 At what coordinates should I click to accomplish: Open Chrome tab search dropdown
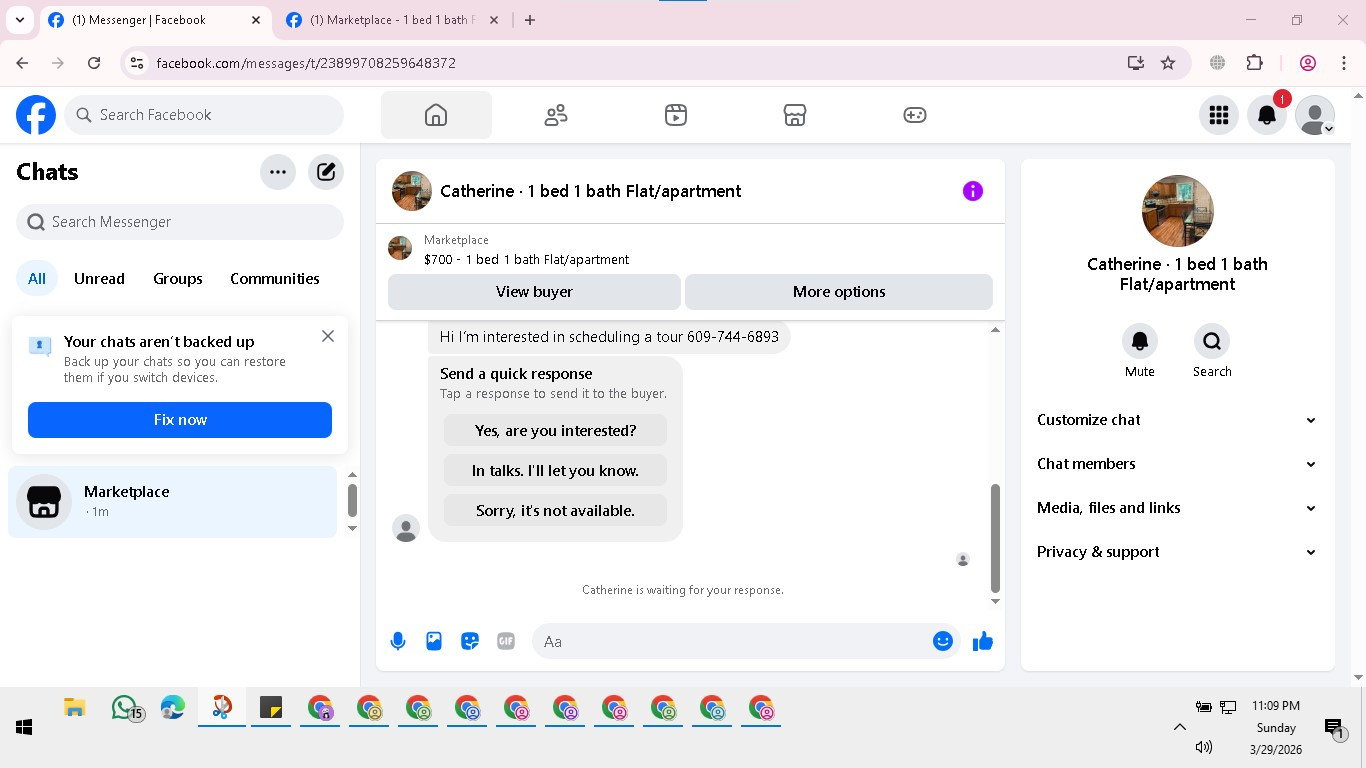[19, 20]
